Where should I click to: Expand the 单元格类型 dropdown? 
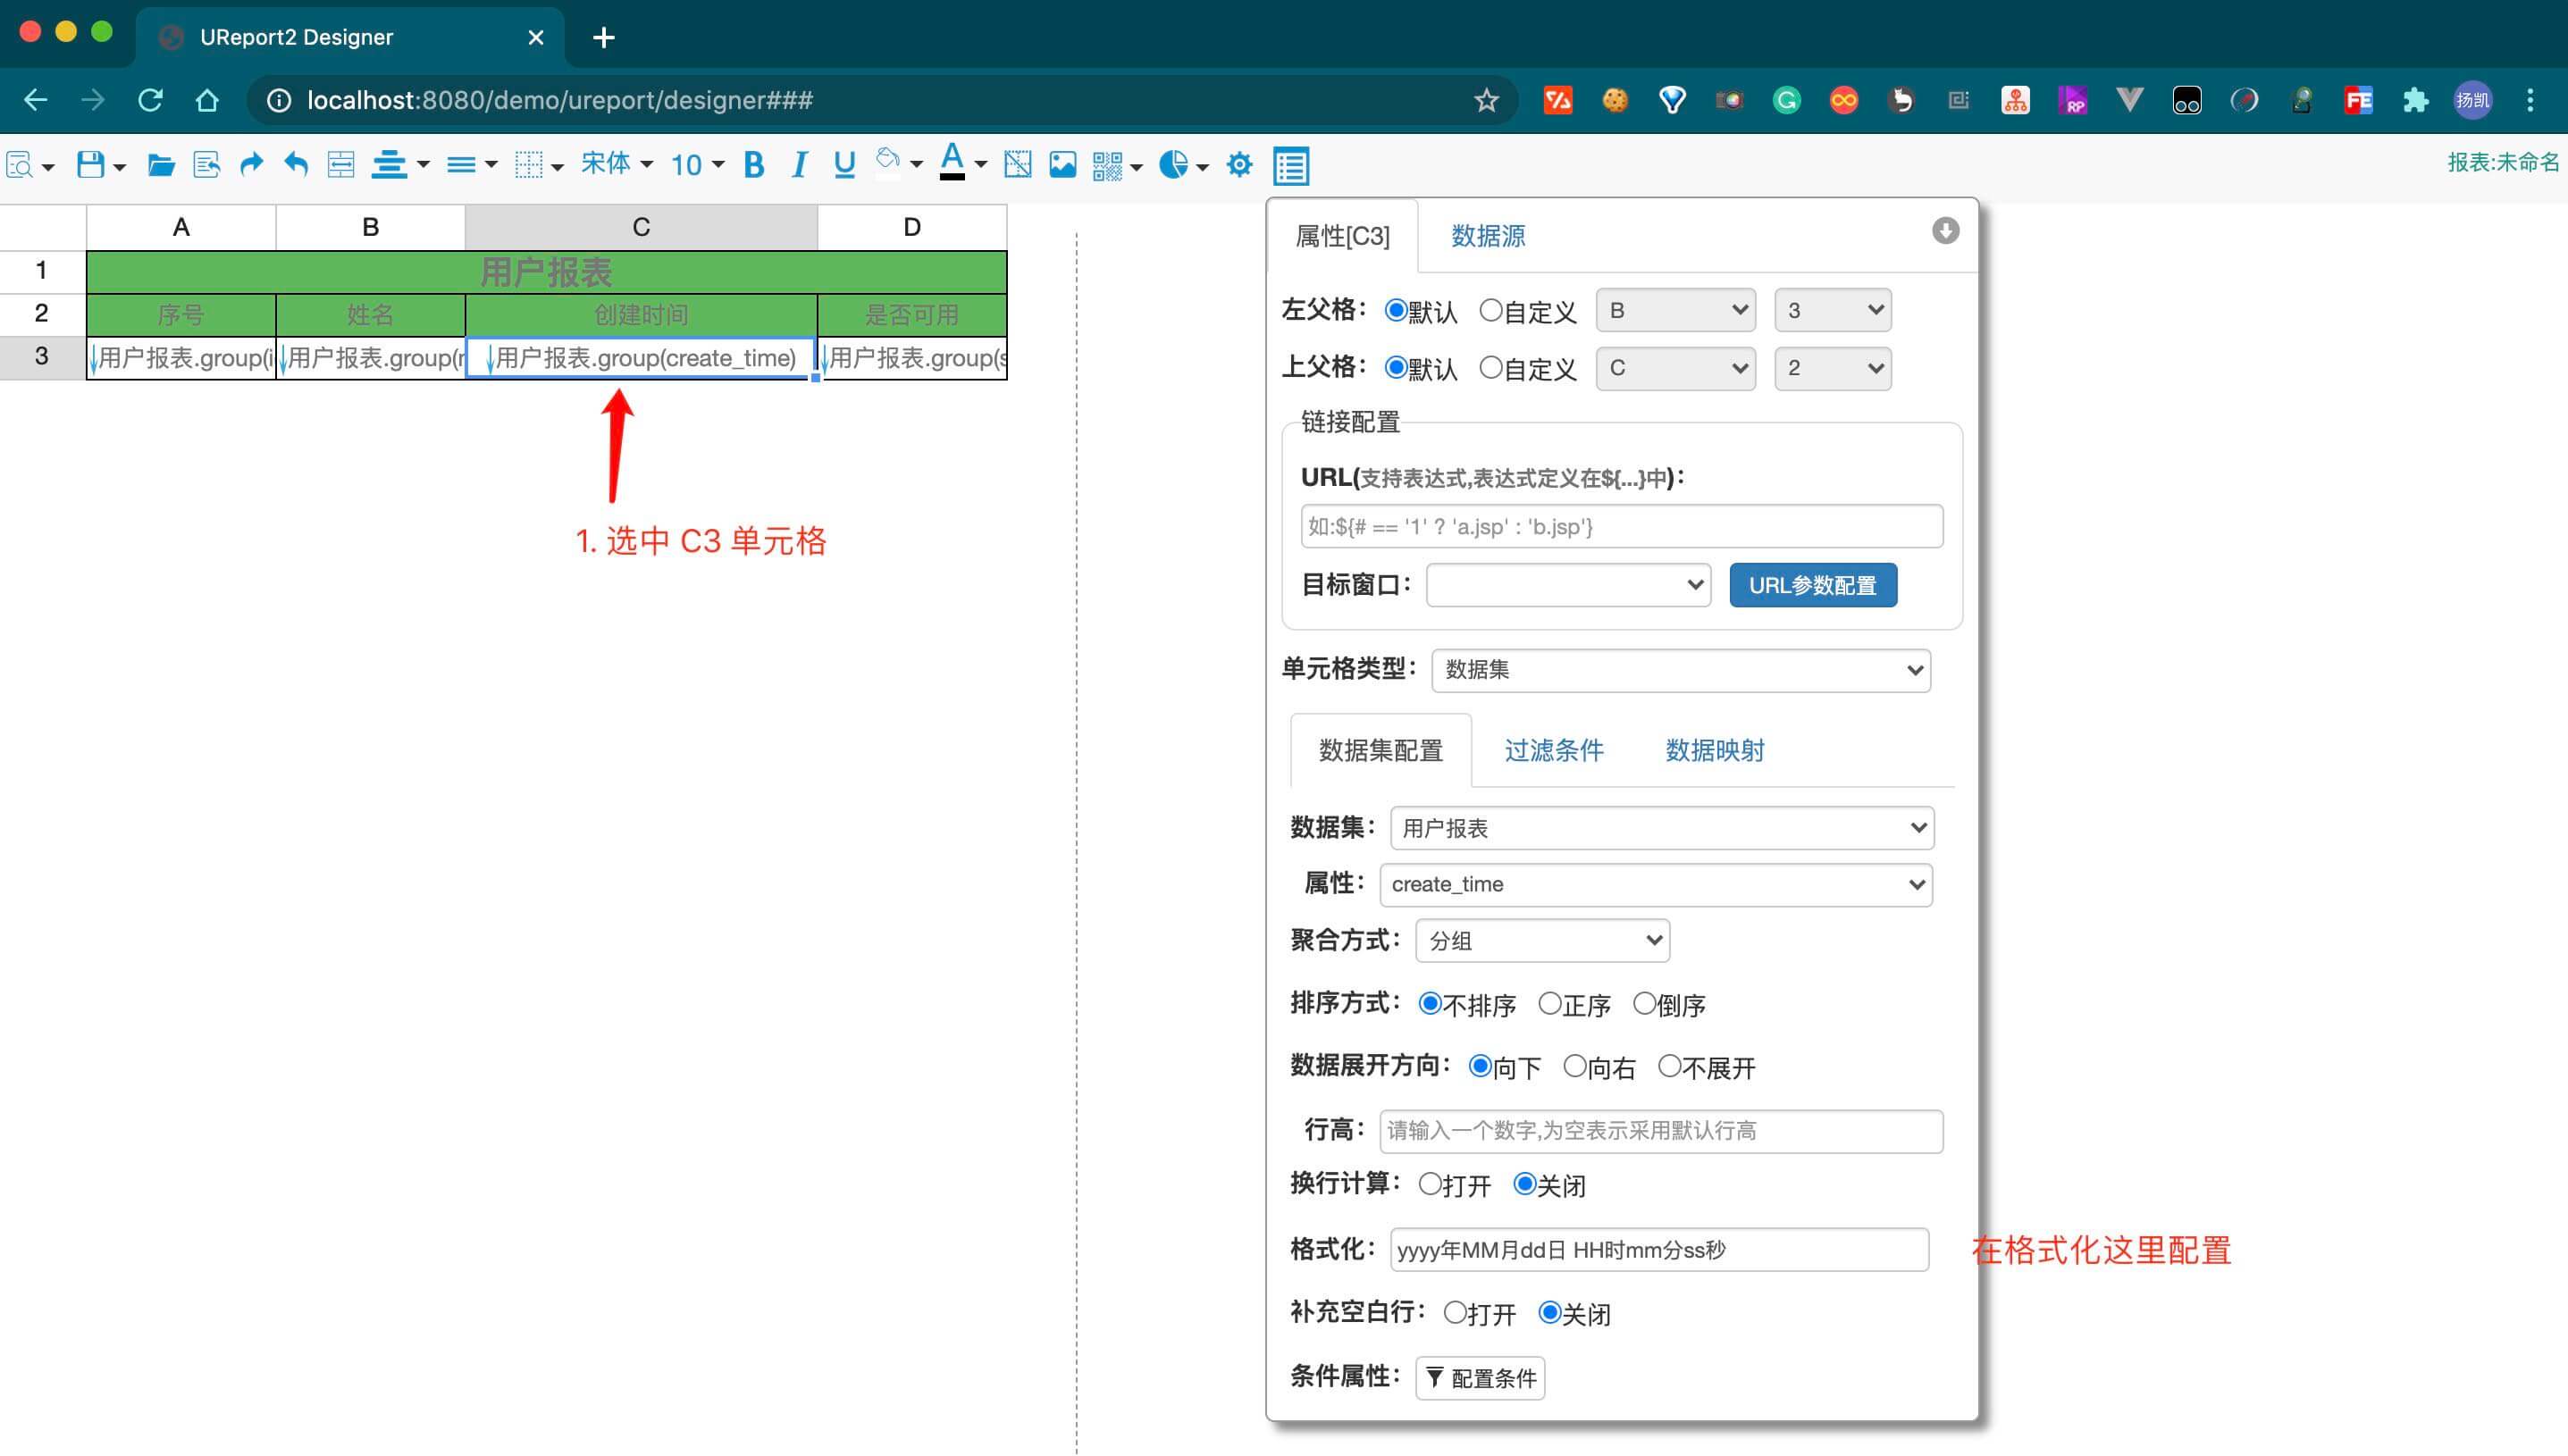coord(1681,669)
